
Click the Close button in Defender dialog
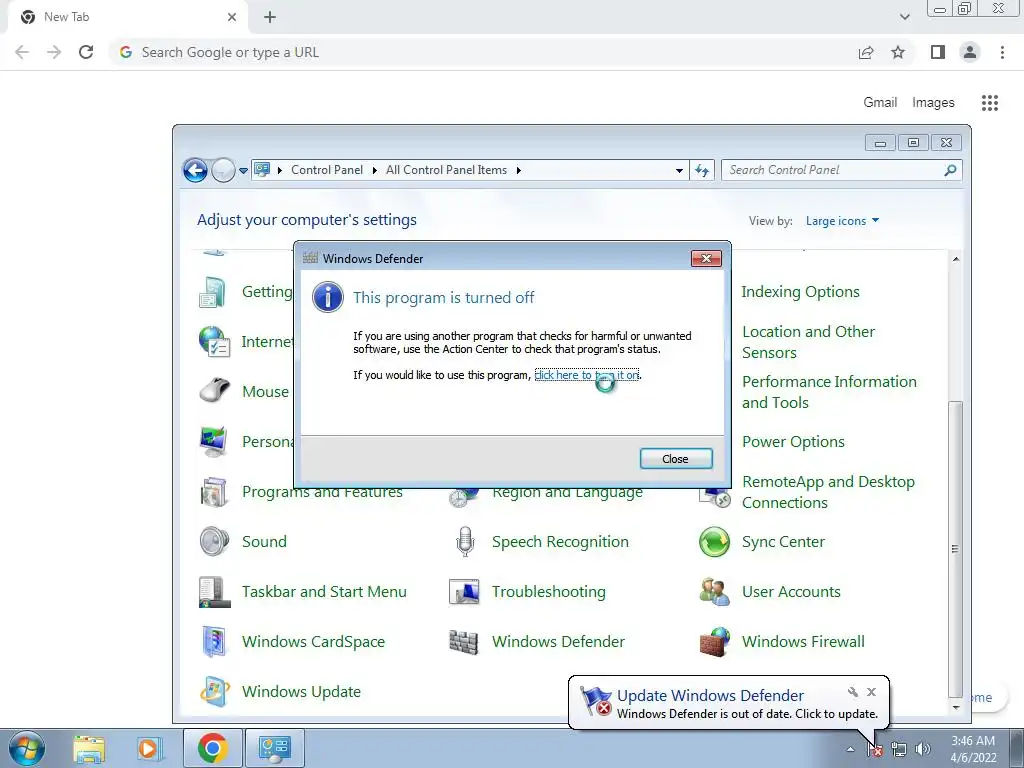(x=676, y=458)
